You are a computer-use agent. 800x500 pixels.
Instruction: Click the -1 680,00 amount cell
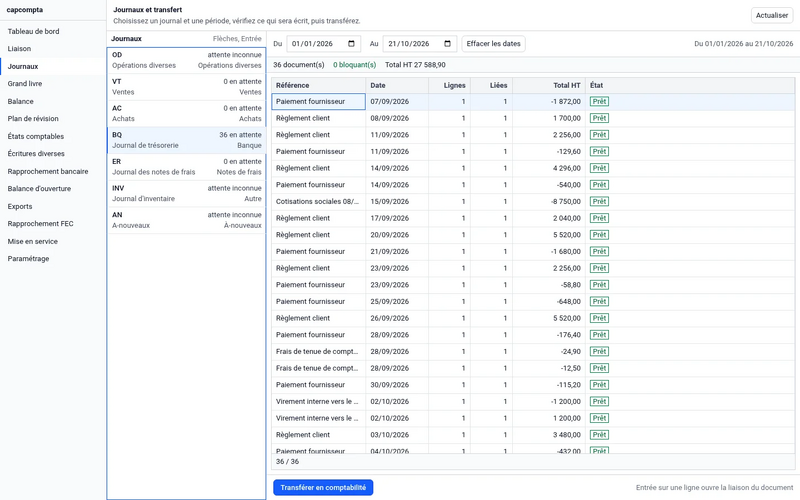point(549,252)
